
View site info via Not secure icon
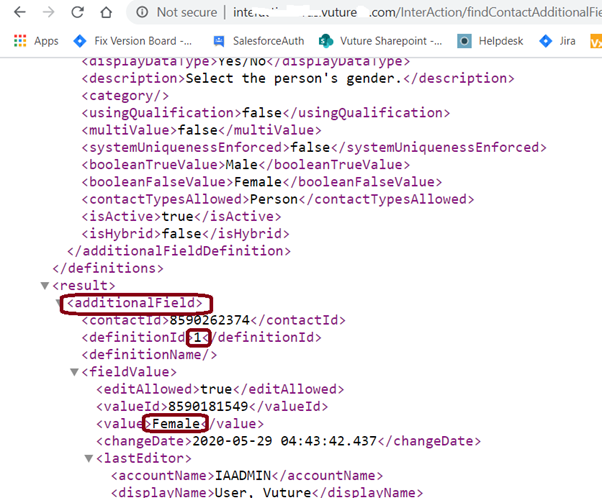(142, 12)
